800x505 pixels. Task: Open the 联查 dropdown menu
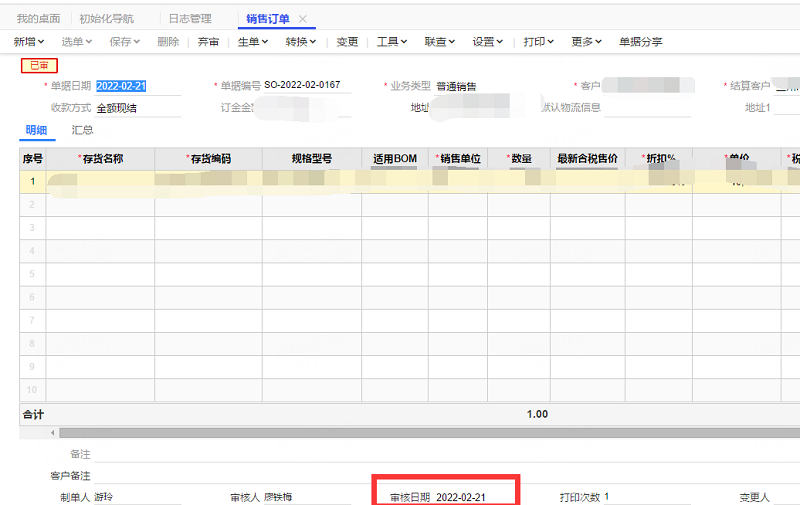tap(440, 42)
